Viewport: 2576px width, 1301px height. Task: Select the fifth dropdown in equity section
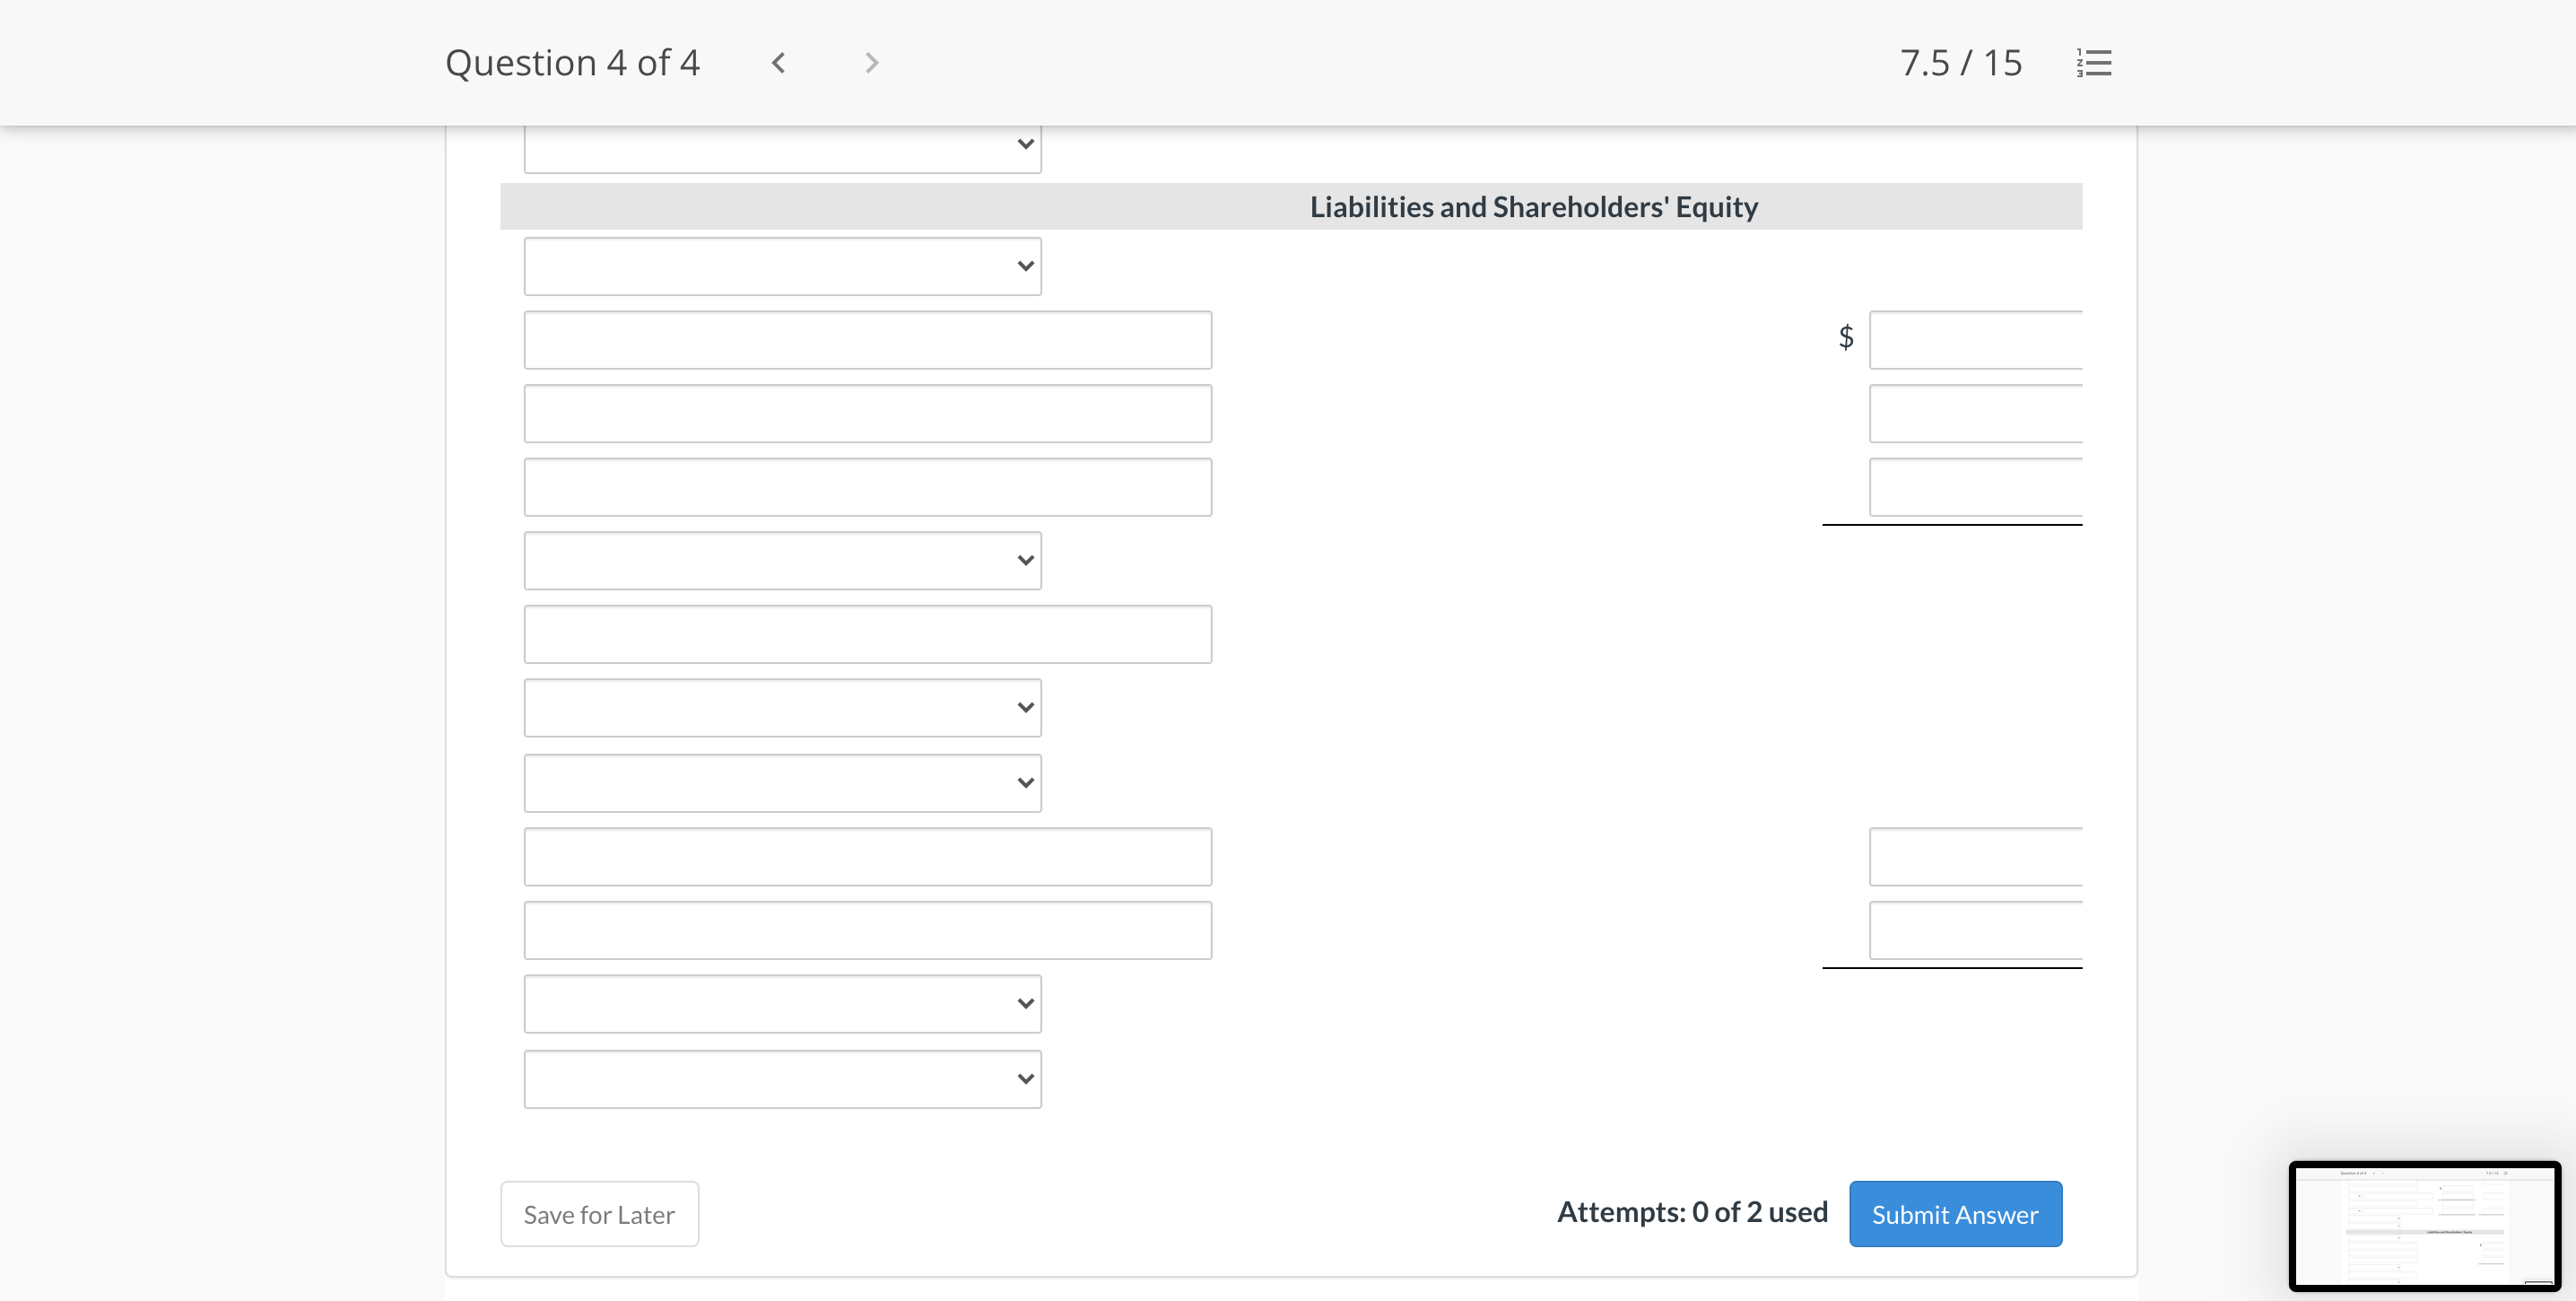coord(783,1002)
